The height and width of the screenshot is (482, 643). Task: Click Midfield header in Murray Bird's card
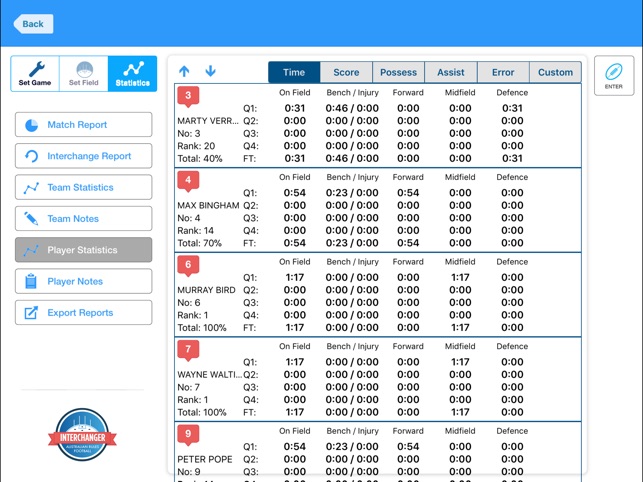point(460,262)
